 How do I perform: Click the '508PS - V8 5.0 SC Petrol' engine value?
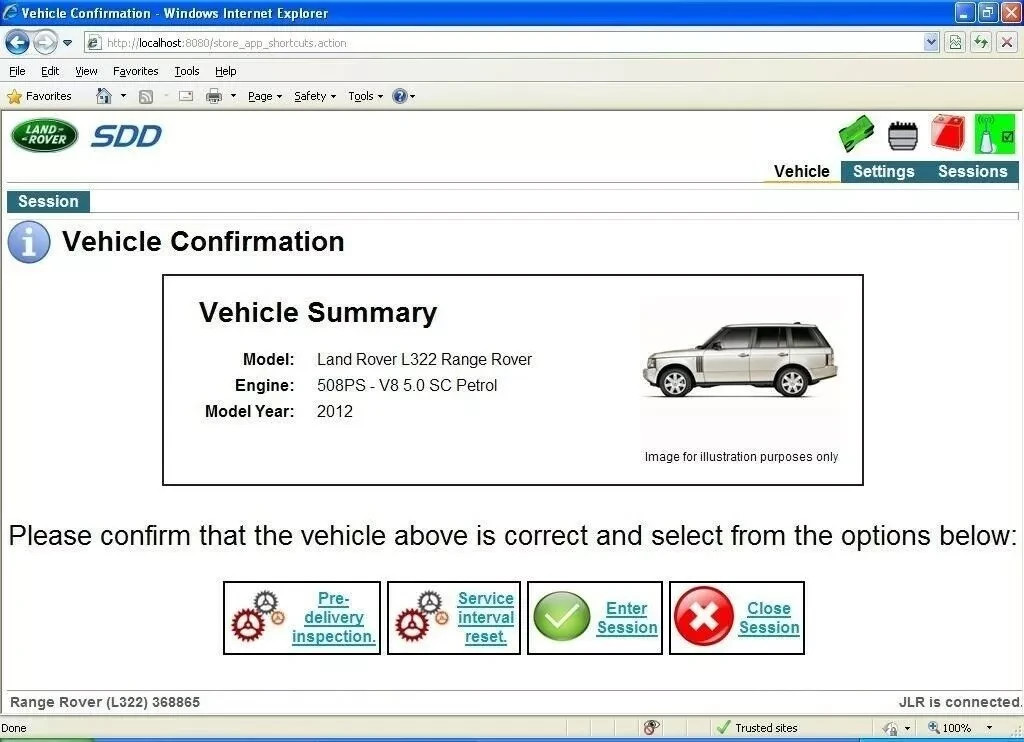click(x=407, y=385)
